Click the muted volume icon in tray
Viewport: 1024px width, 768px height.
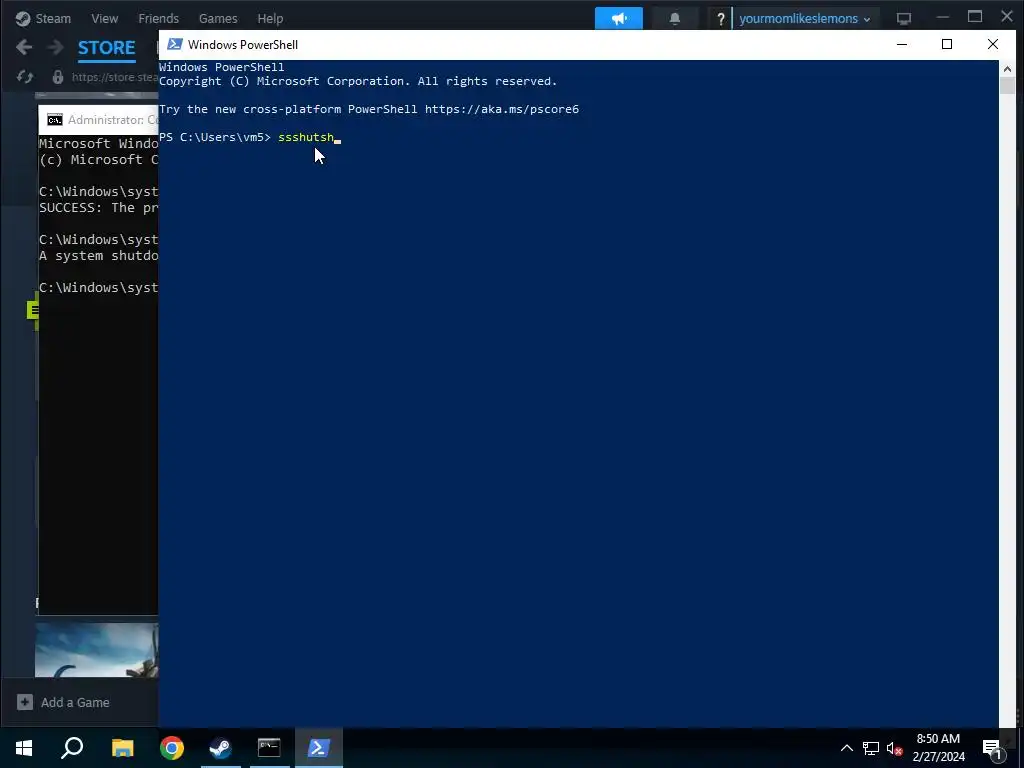[894, 748]
